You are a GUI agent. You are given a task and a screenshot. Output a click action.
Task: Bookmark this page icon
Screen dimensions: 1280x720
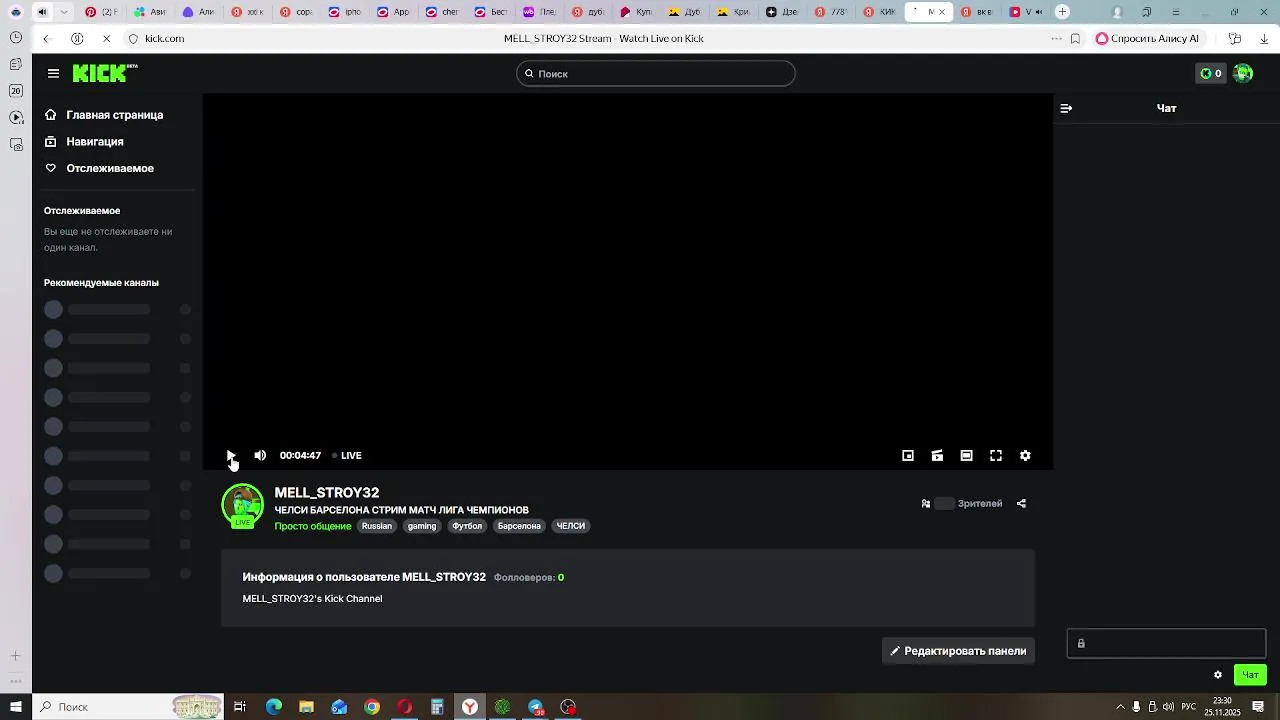tap(1075, 38)
